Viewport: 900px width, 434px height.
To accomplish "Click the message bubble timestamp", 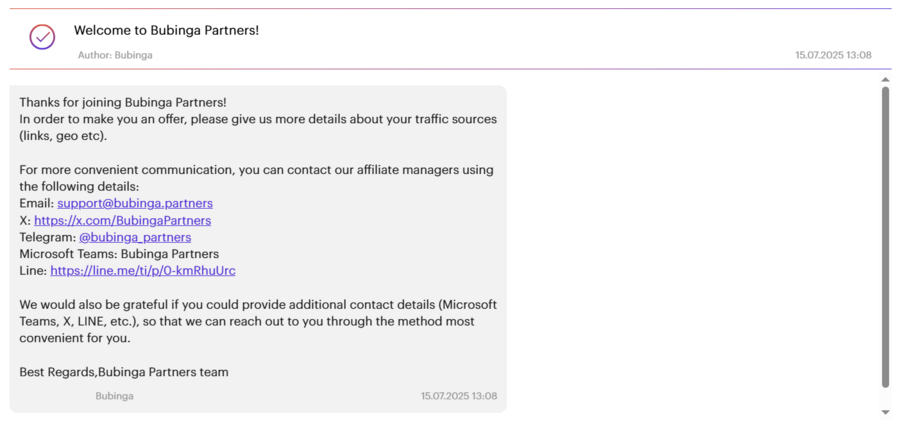I will click(x=459, y=396).
